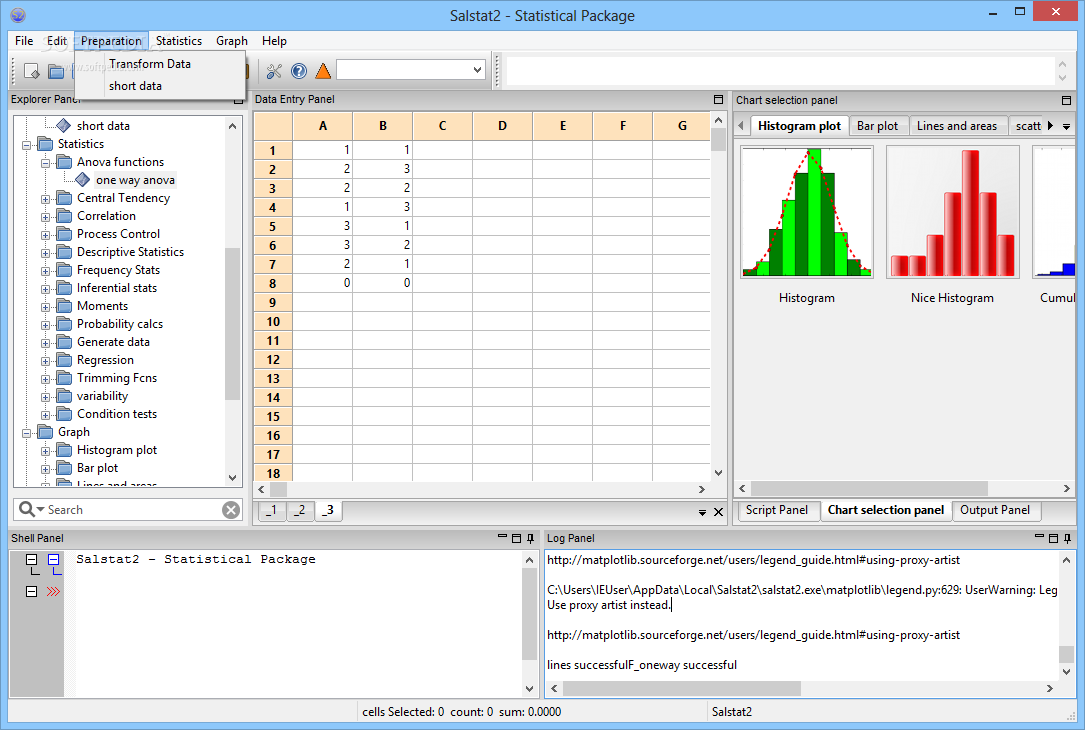Click the Log Panel horizontal scrollbar
This screenshot has width=1085, height=730.
[682, 688]
